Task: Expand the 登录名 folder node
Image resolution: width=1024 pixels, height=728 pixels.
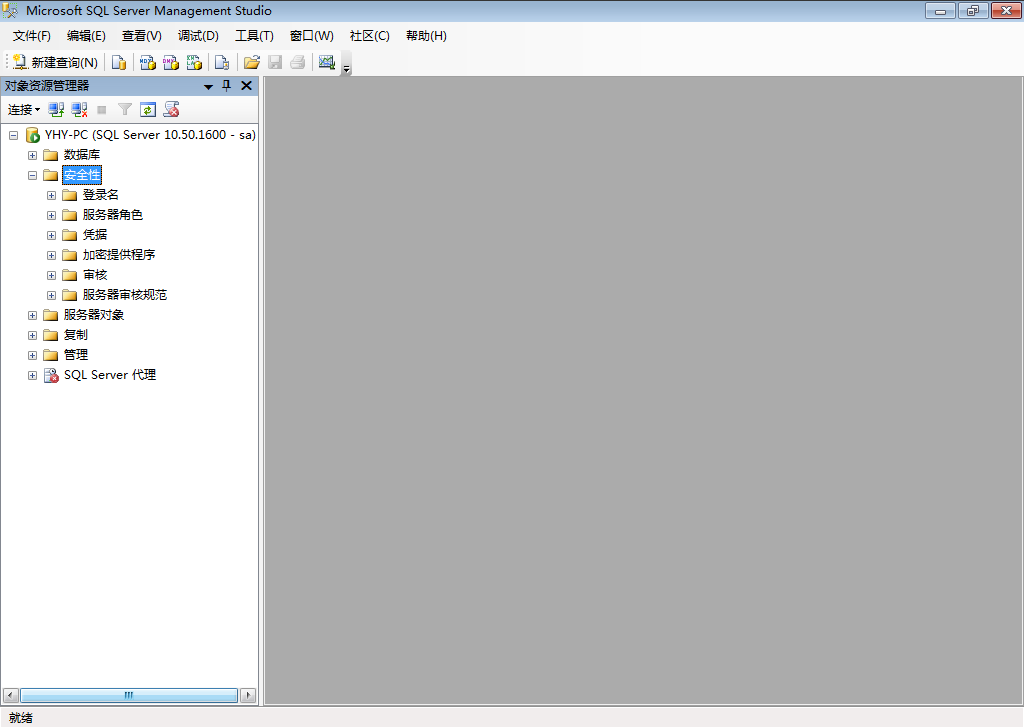Action: [51, 195]
